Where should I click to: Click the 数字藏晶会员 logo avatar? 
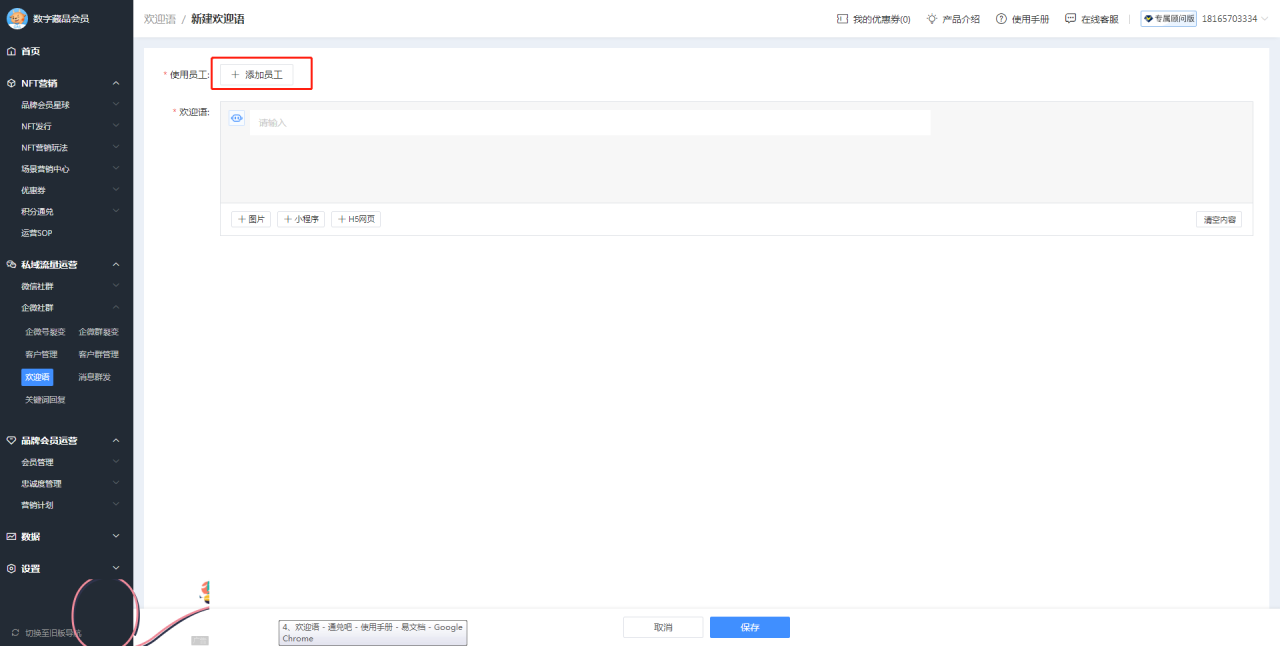coord(16,18)
